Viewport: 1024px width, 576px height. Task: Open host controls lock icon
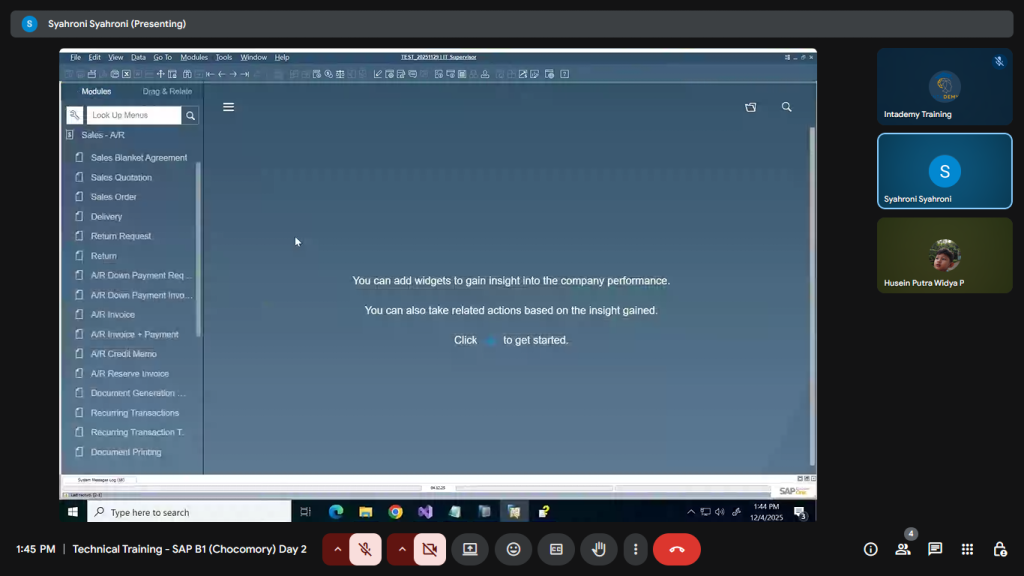pyautogui.click(x=1000, y=549)
